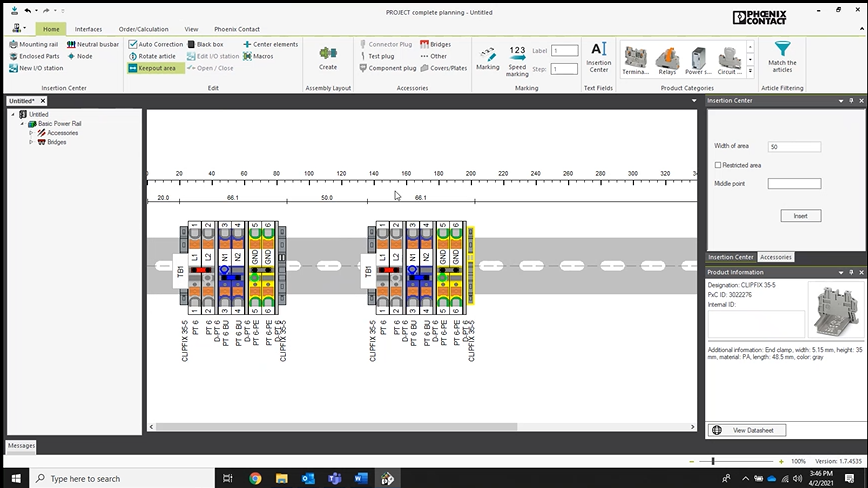Click the Width of area field
The image size is (868, 488).
point(794,147)
